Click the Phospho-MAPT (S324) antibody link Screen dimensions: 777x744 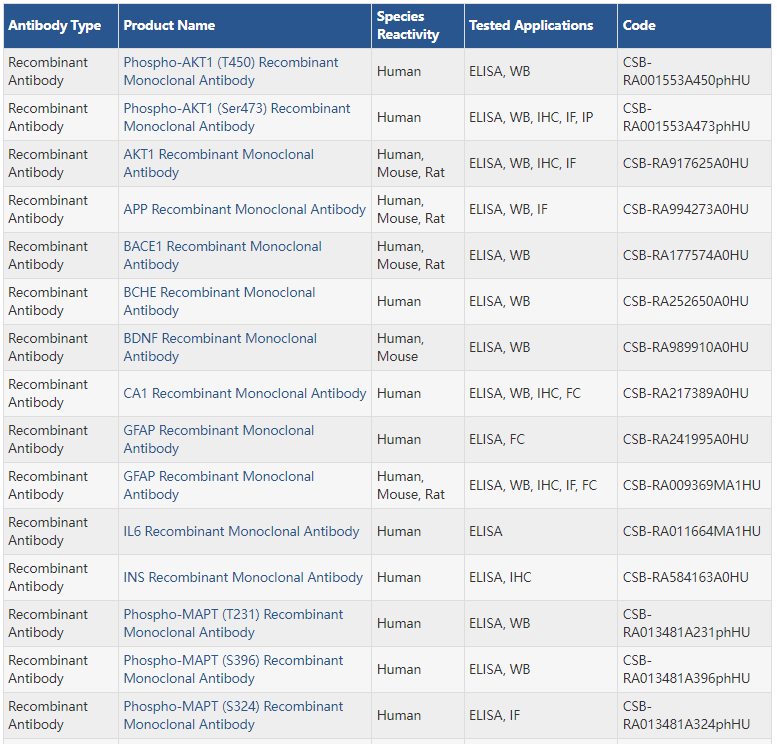[233, 707]
